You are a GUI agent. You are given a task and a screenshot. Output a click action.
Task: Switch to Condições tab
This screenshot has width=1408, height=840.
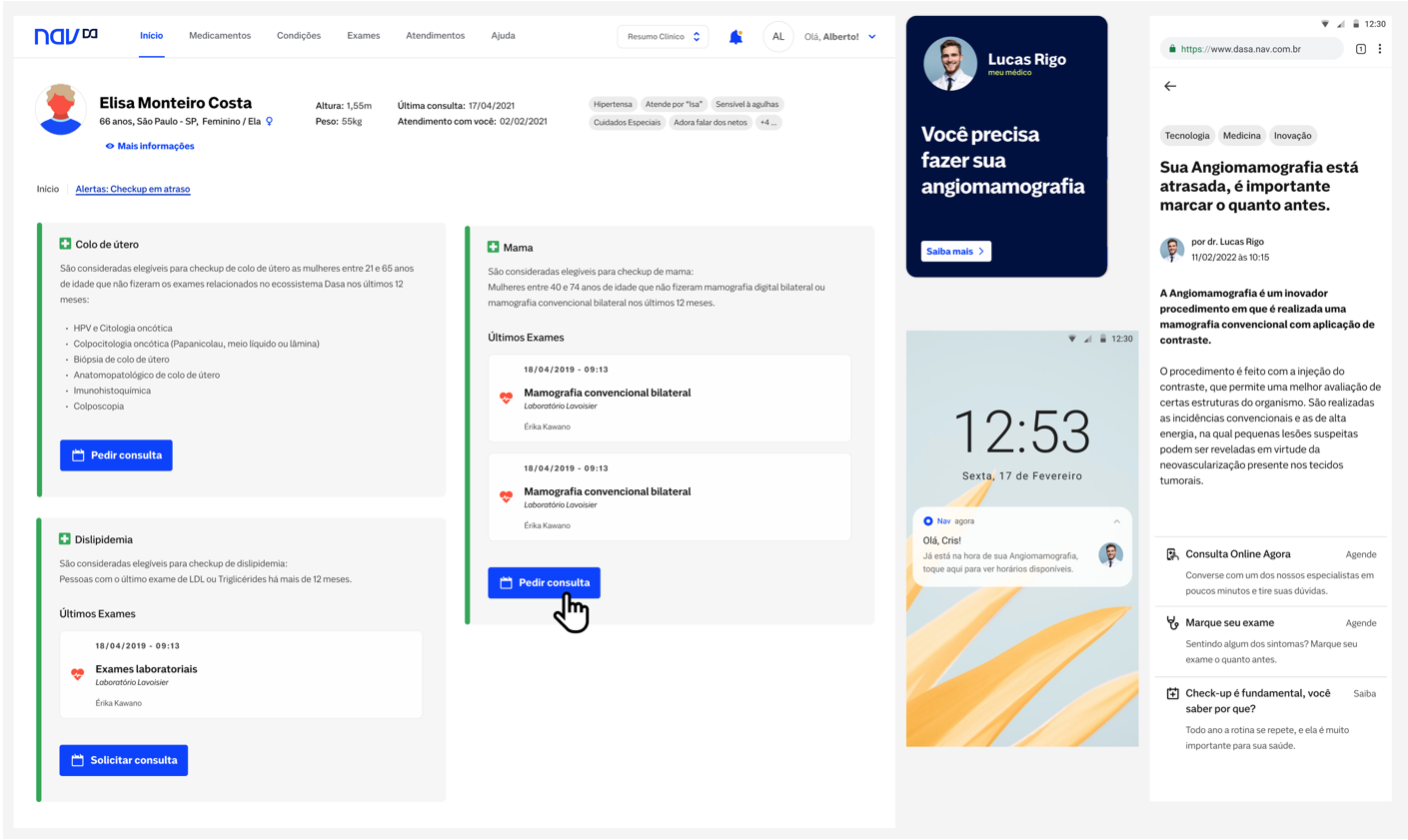click(x=298, y=36)
